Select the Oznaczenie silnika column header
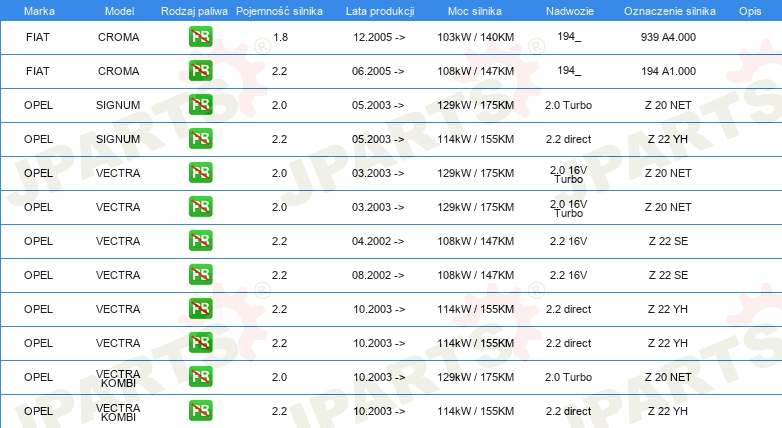The width and height of the screenshot is (782, 428). (670, 11)
